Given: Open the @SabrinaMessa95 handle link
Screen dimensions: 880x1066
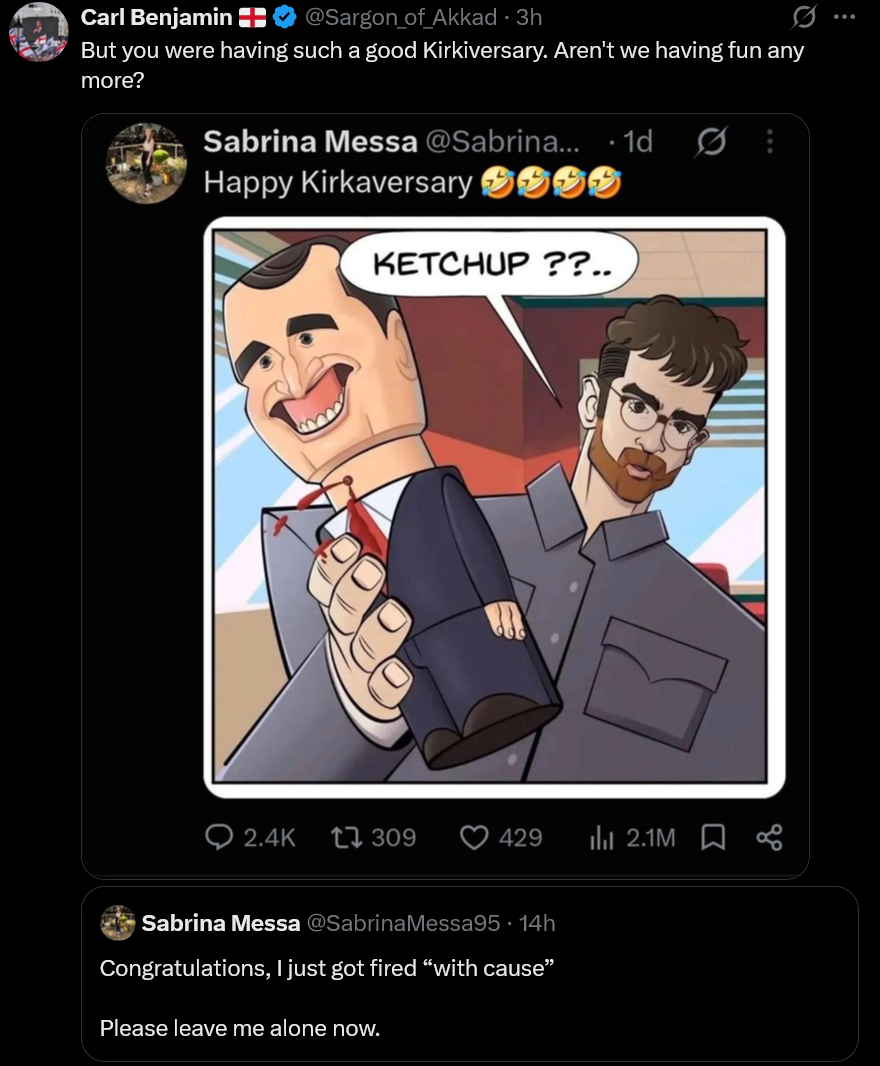Looking at the screenshot, I should (x=403, y=923).
